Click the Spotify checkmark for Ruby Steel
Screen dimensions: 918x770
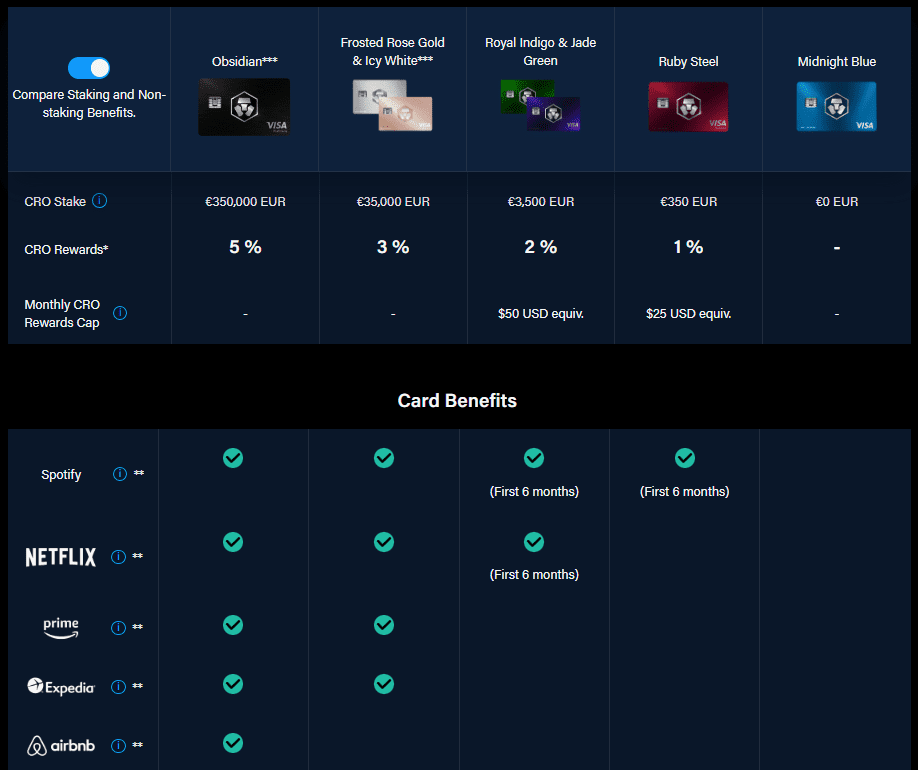pos(685,458)
